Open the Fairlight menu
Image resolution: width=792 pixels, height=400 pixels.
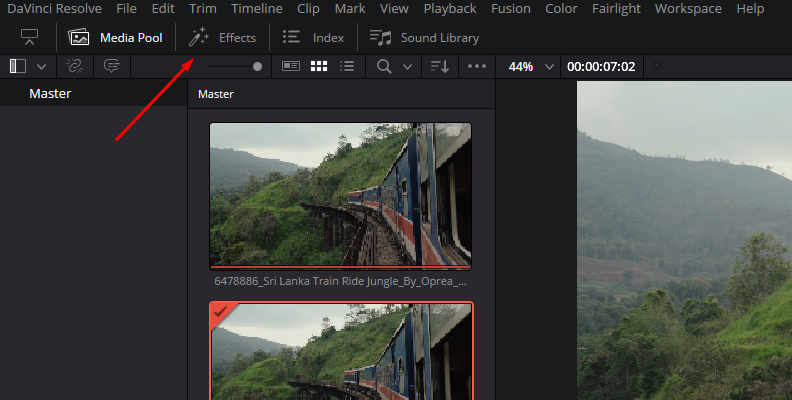pyautogui.click(x=616, y=9)
